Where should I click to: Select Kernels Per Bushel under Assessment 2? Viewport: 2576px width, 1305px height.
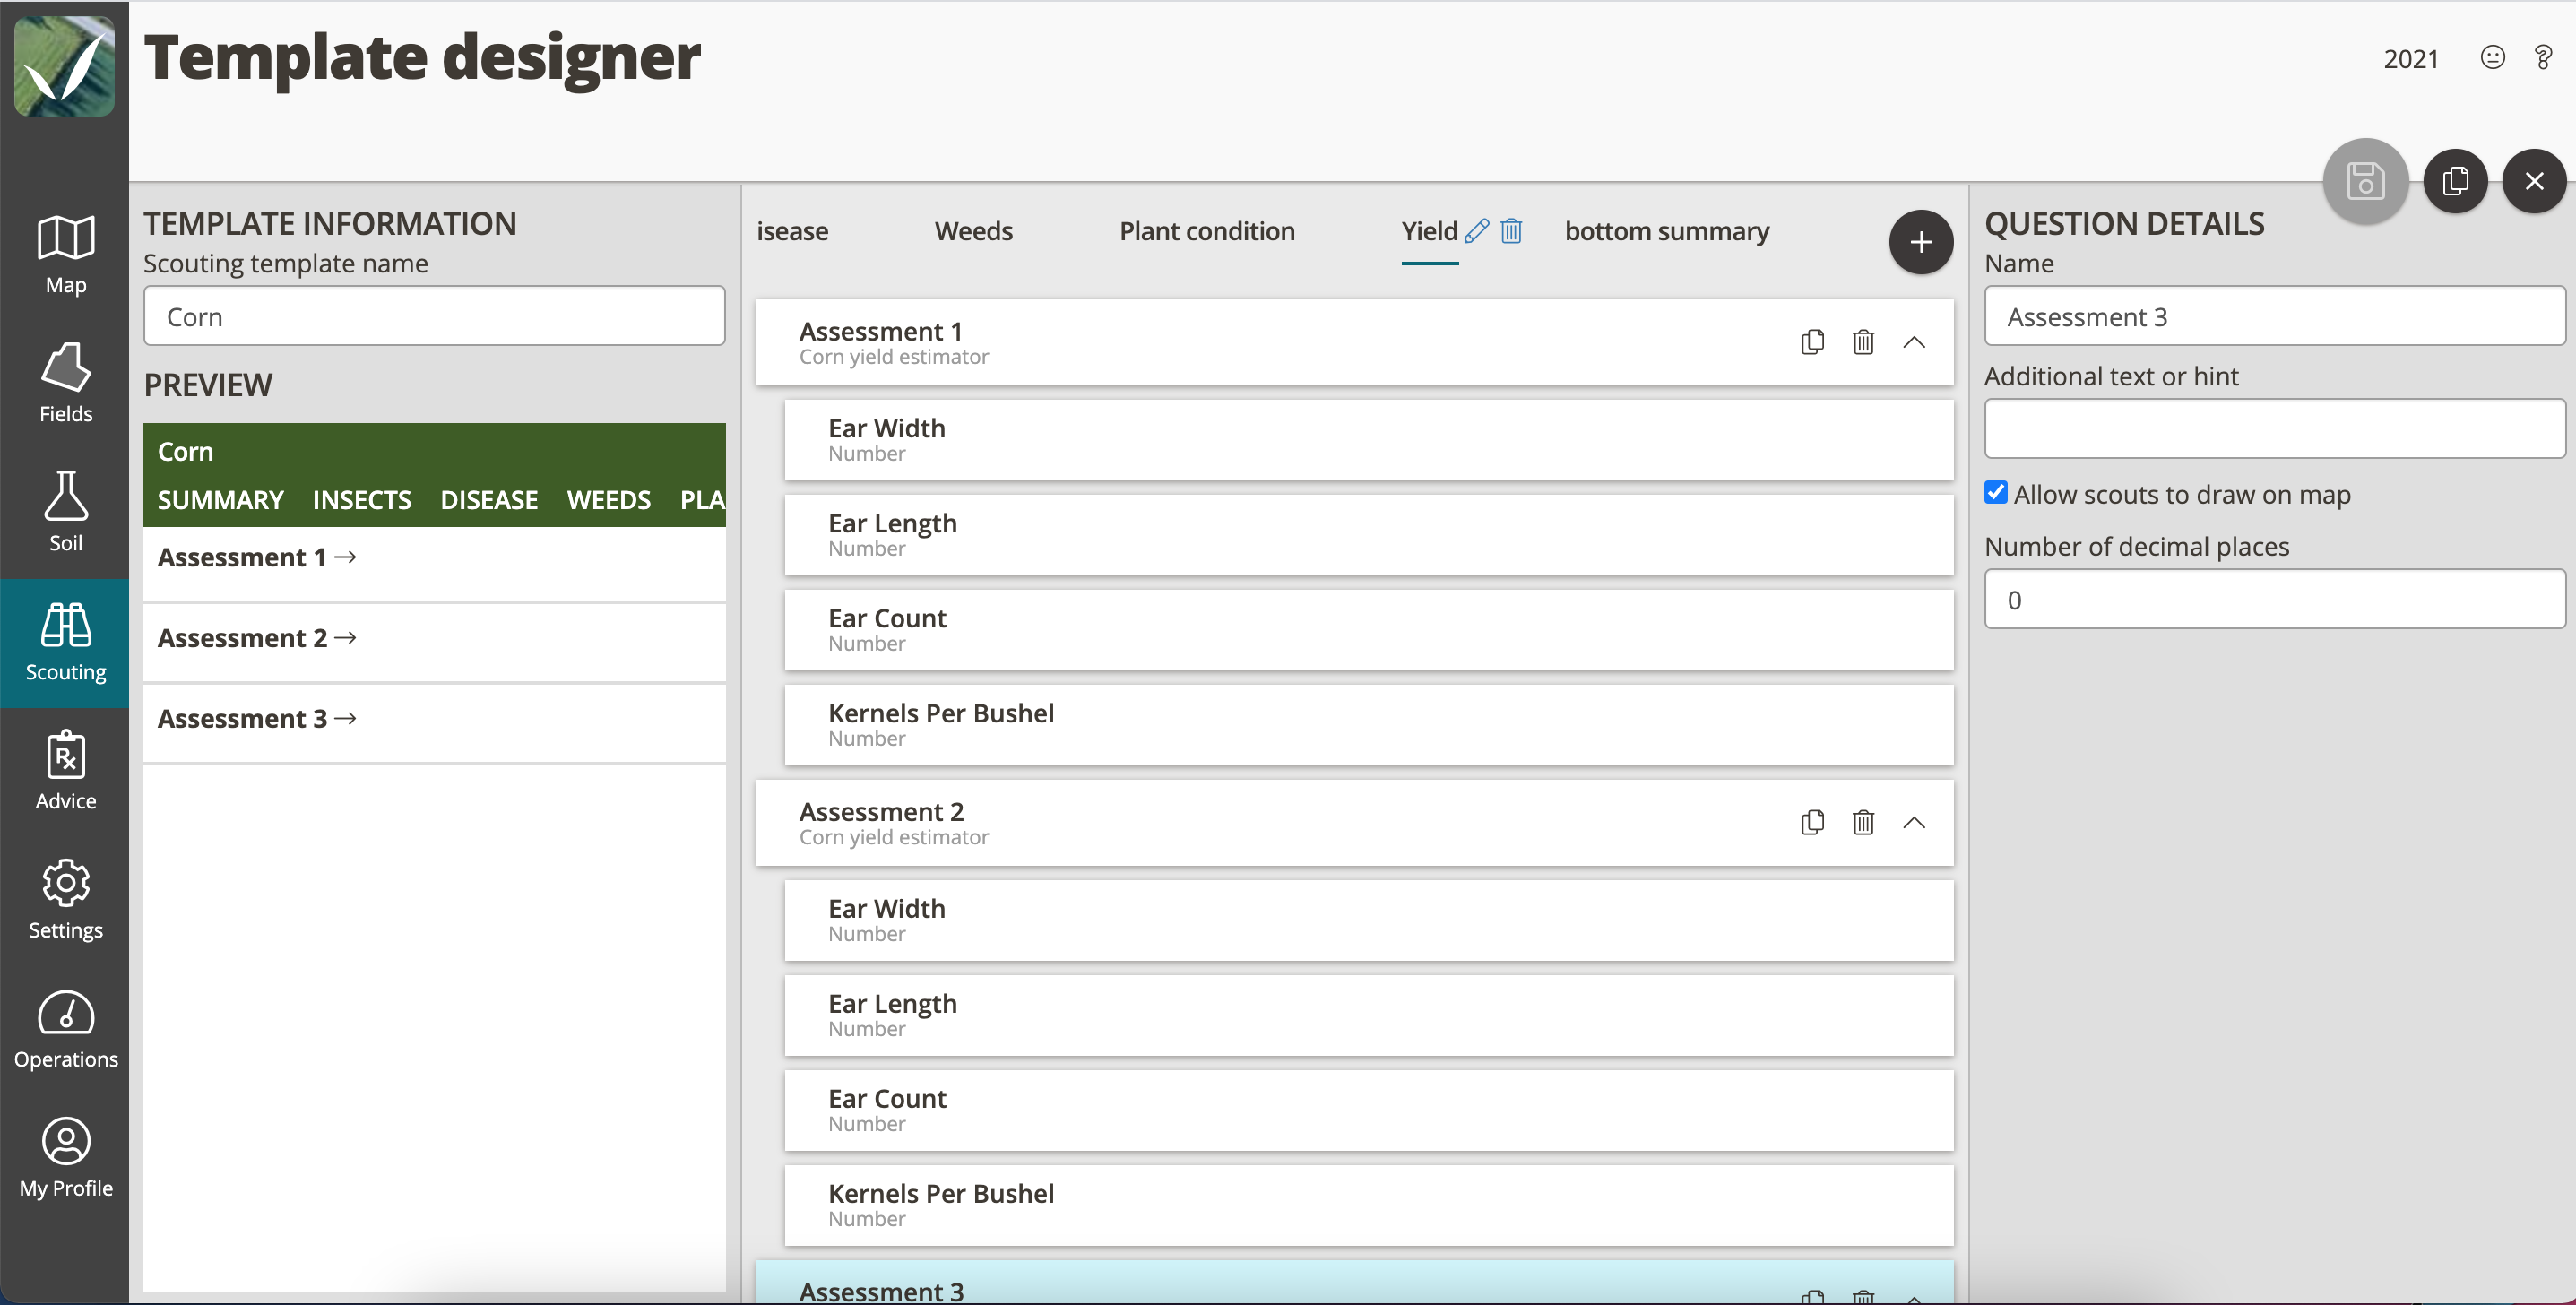pos(1368,1205)
